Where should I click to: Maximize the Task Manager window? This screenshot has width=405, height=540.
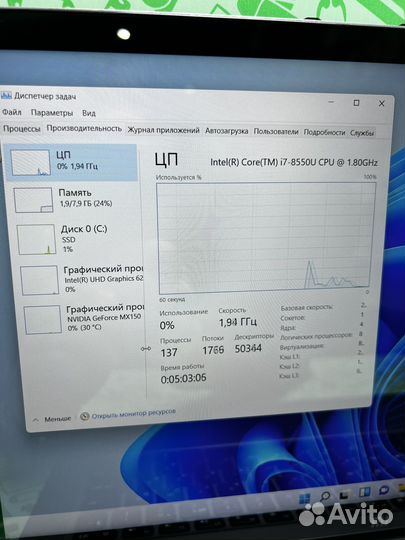click(x=356, y=103)
